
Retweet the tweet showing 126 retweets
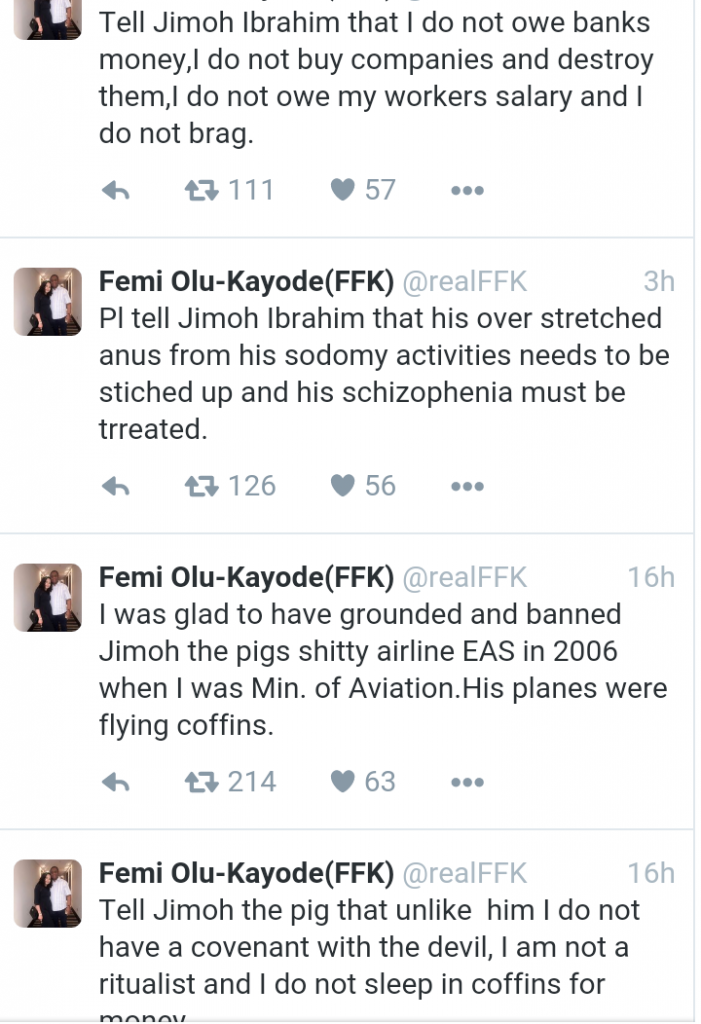point(203,486)
